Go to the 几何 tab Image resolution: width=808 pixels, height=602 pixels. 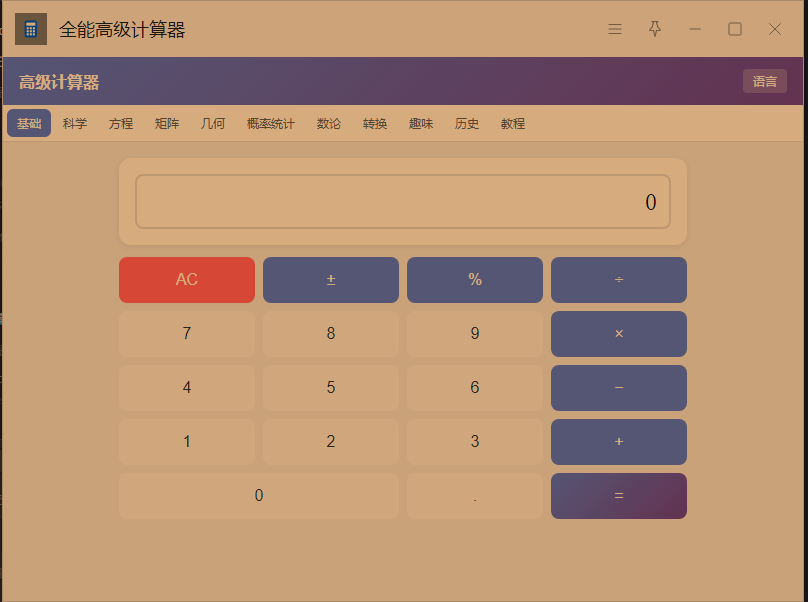click(x=213, y=123)
